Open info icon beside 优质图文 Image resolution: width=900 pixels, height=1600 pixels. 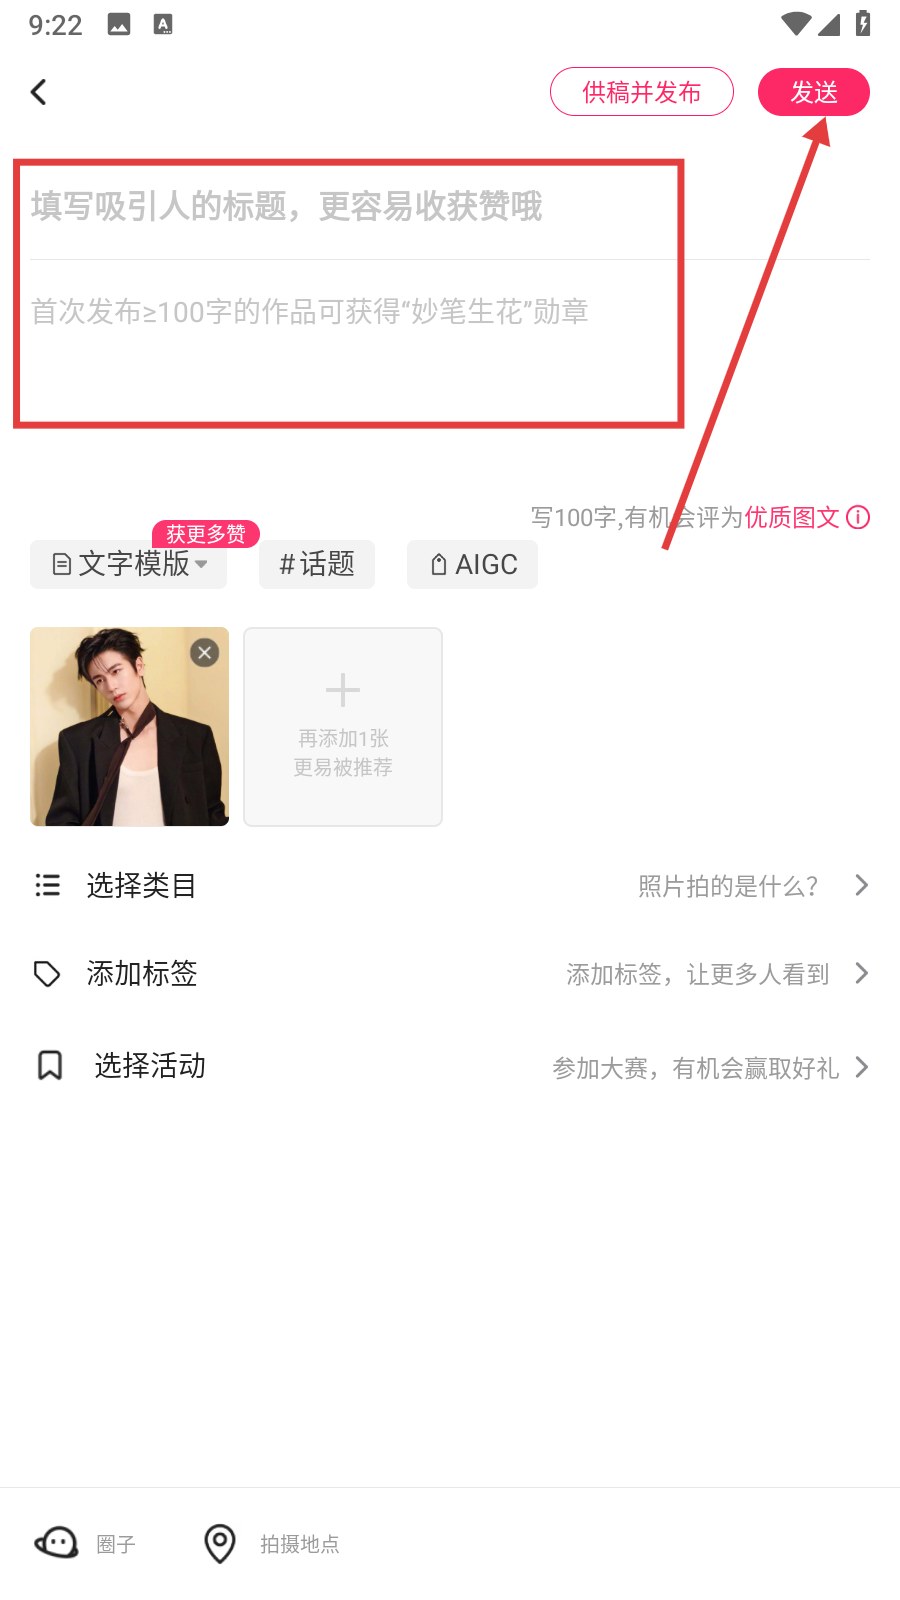[x=858, y=517]
